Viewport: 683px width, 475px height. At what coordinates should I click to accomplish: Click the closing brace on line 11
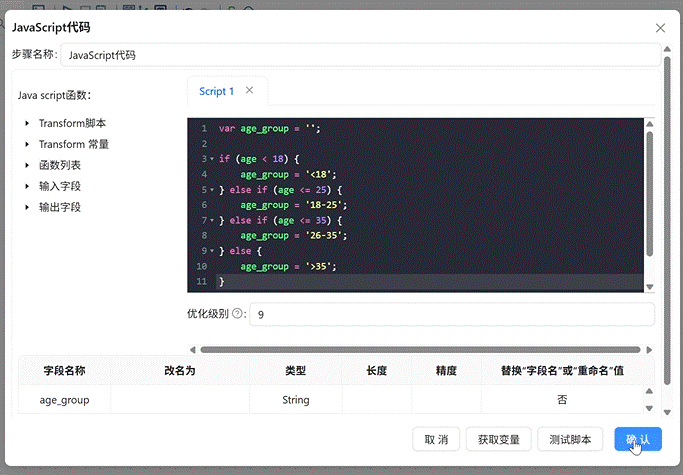221,282
